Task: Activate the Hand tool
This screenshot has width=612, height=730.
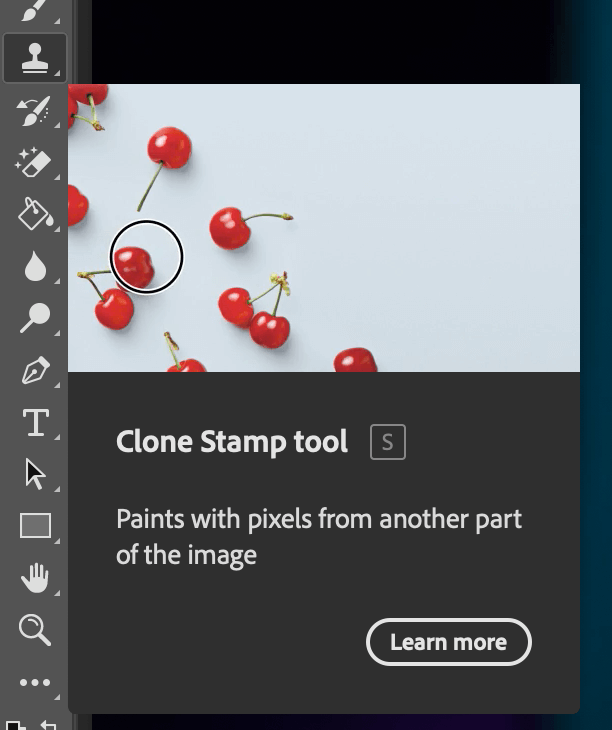Action: [35, 578]
